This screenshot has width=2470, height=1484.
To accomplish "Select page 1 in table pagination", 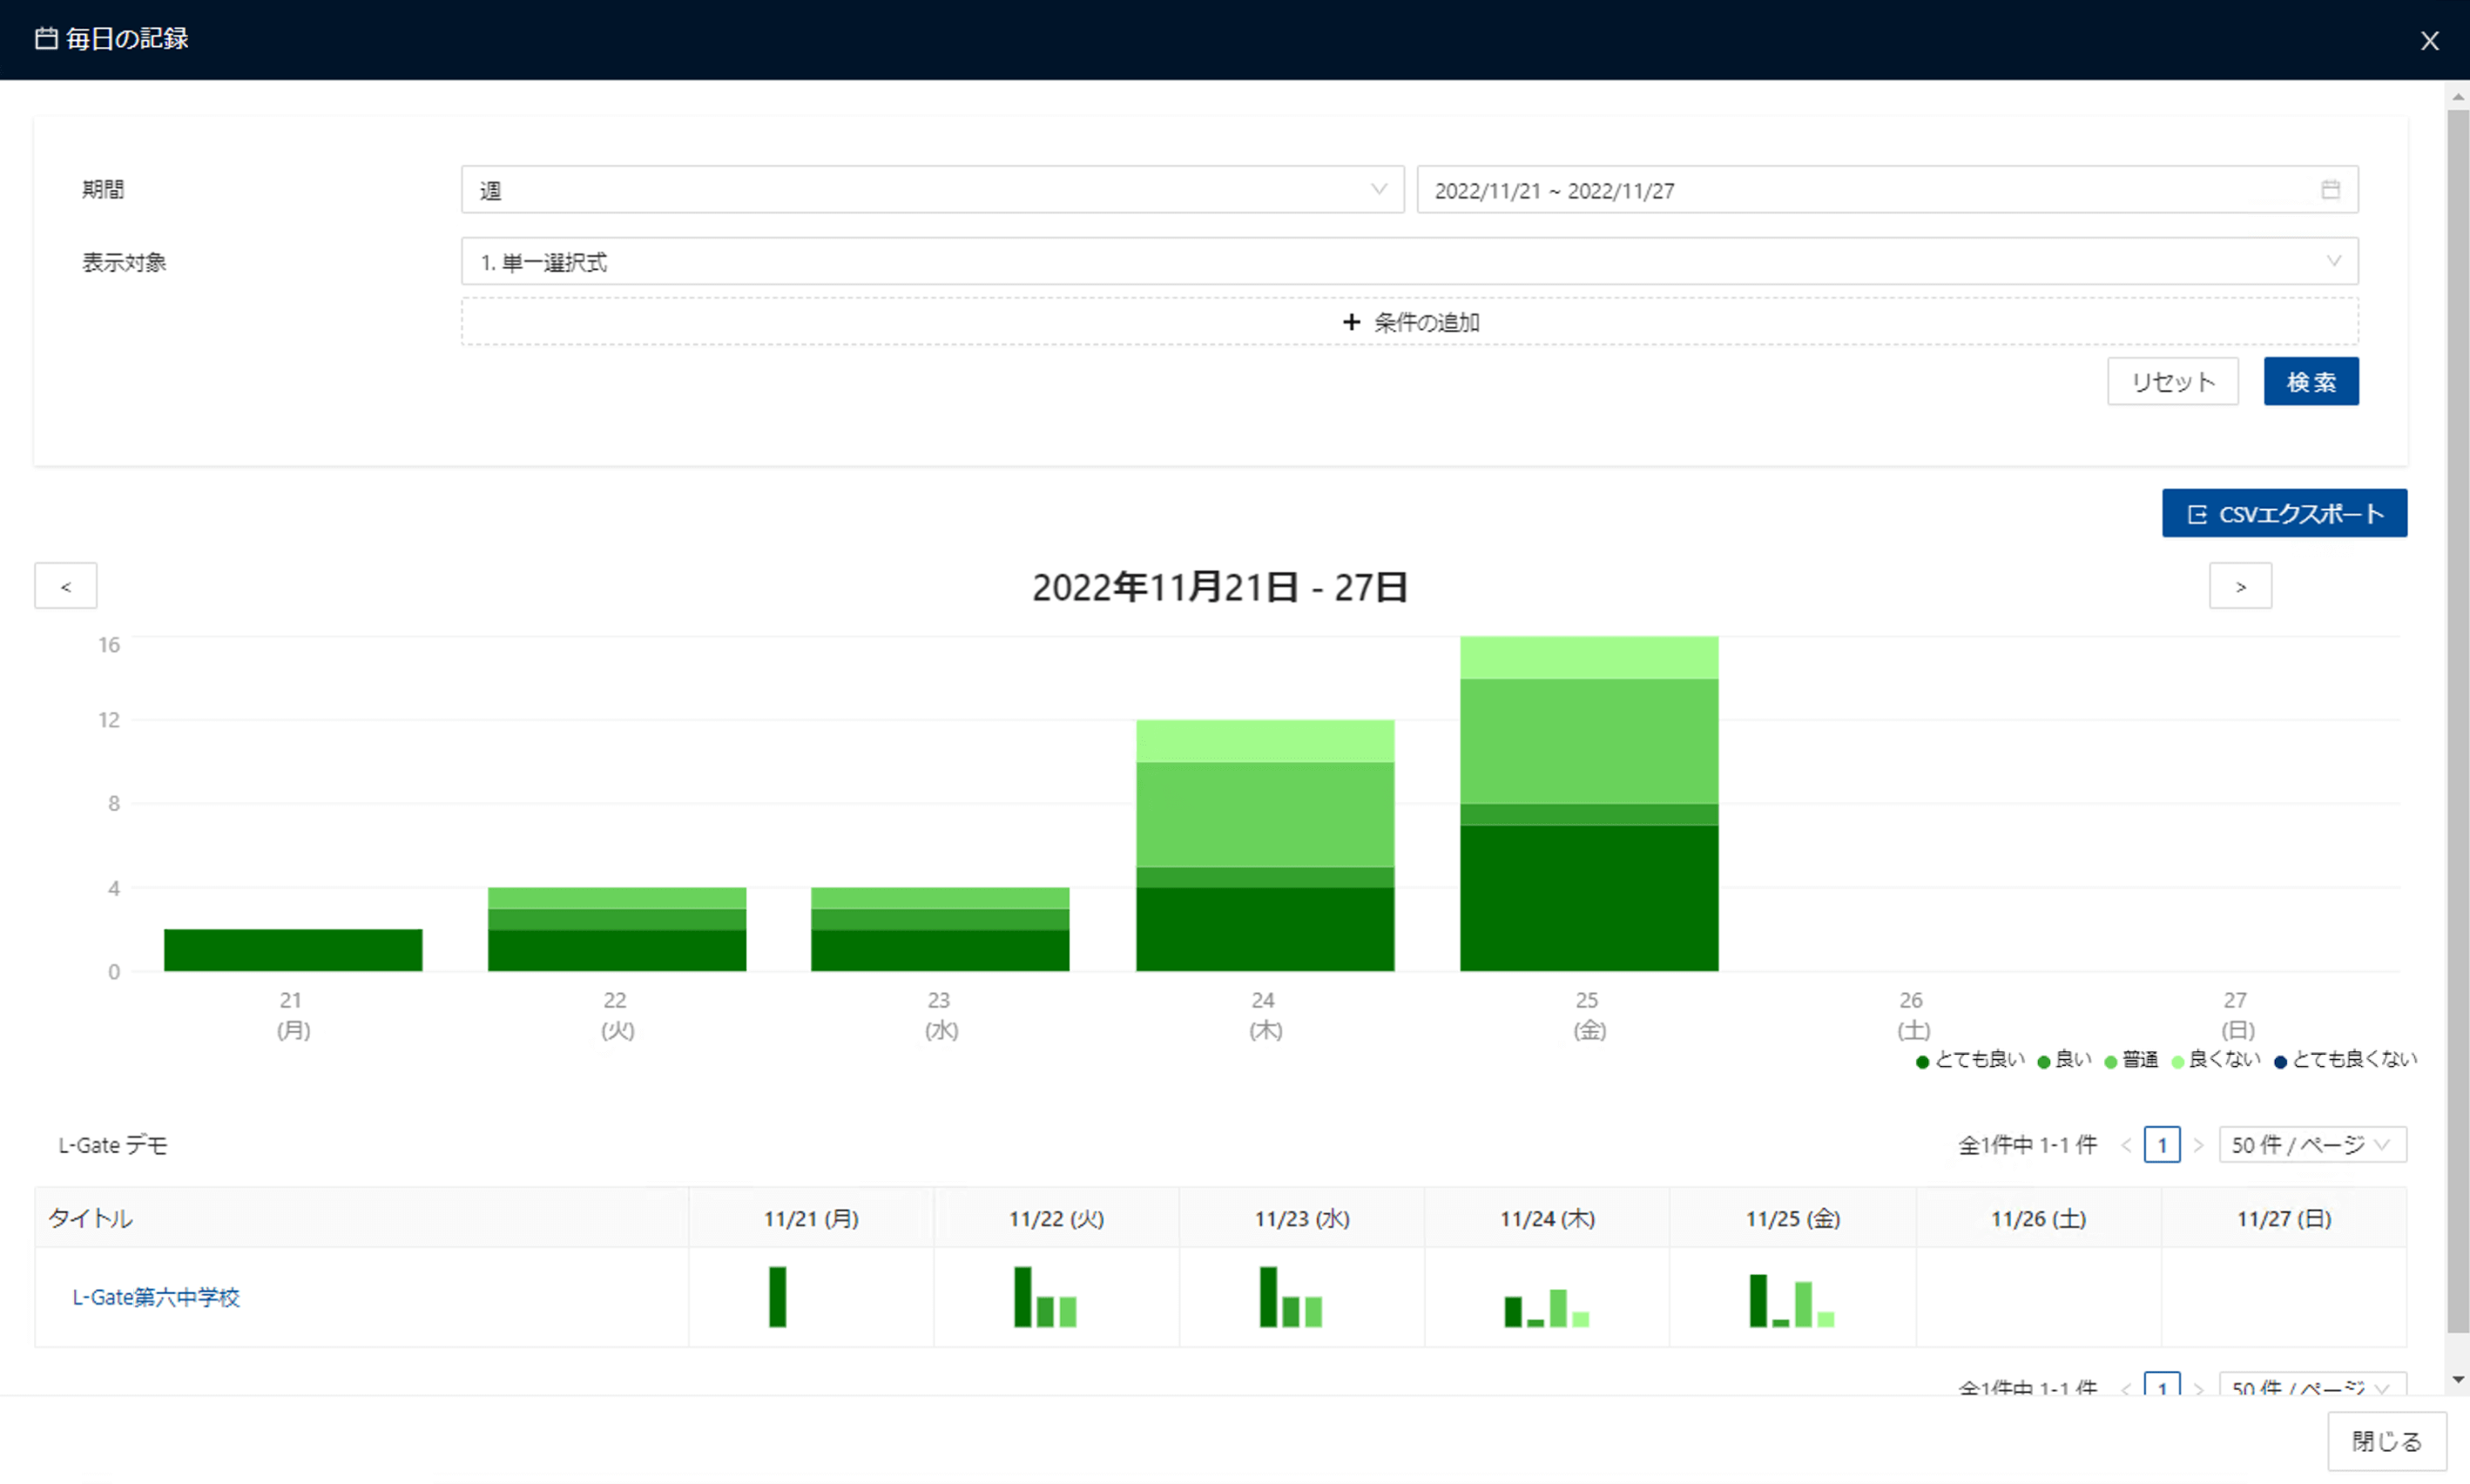I will 2161,1145.
